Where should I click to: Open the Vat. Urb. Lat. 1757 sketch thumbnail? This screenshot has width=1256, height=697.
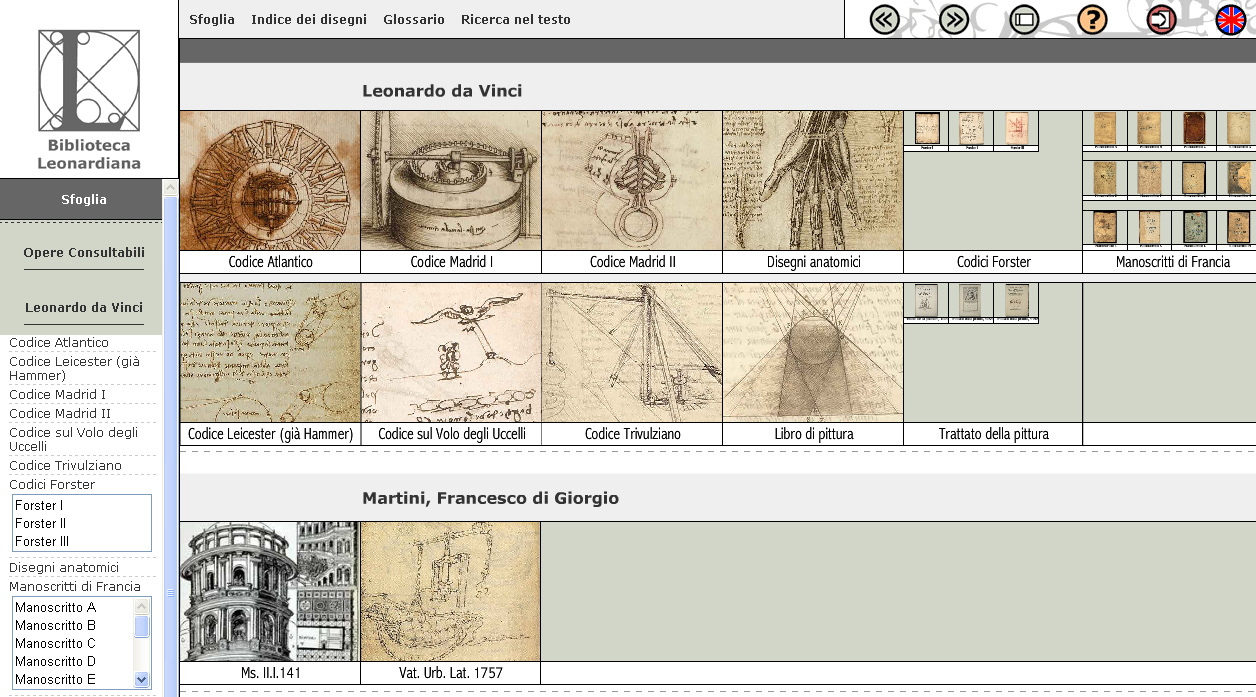450,591
